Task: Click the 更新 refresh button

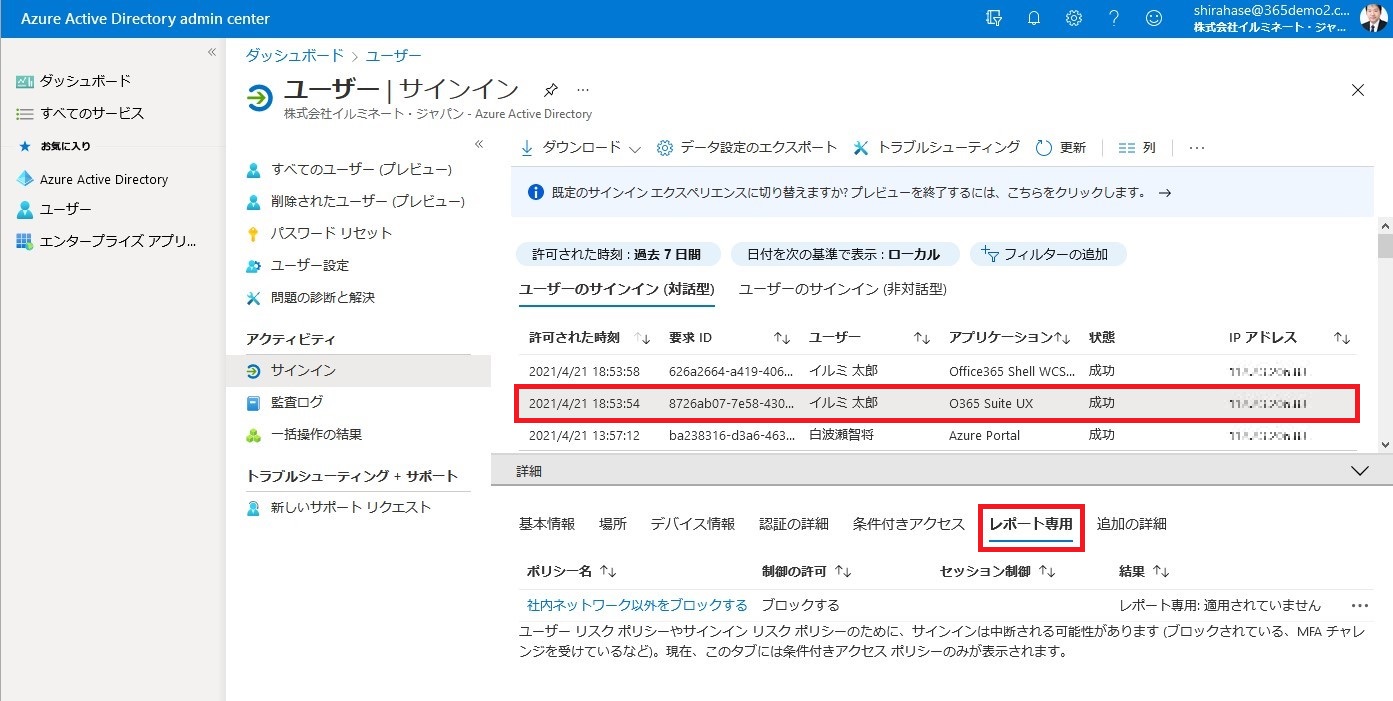Action: 1061,147
